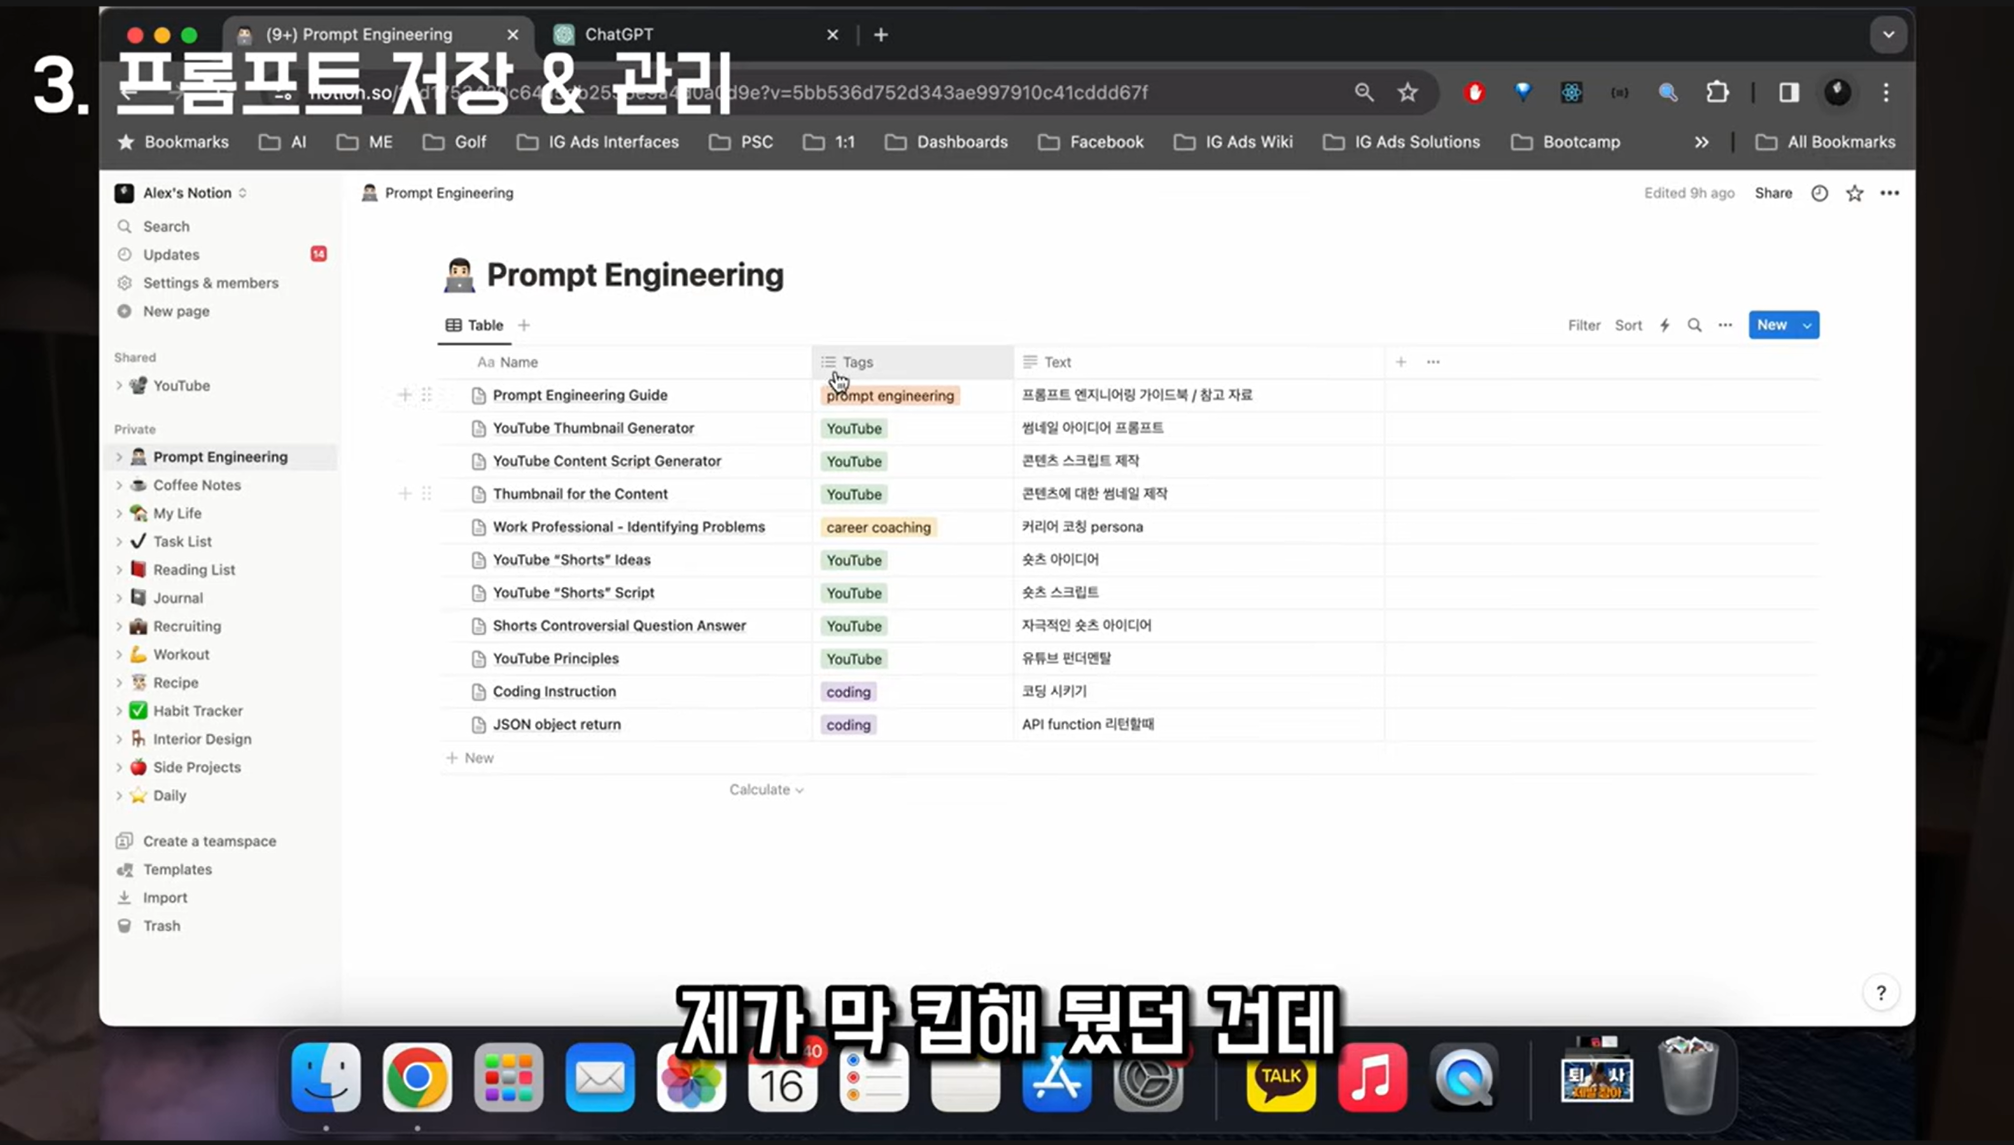Open the Sort option

(x=1628, y=325)
